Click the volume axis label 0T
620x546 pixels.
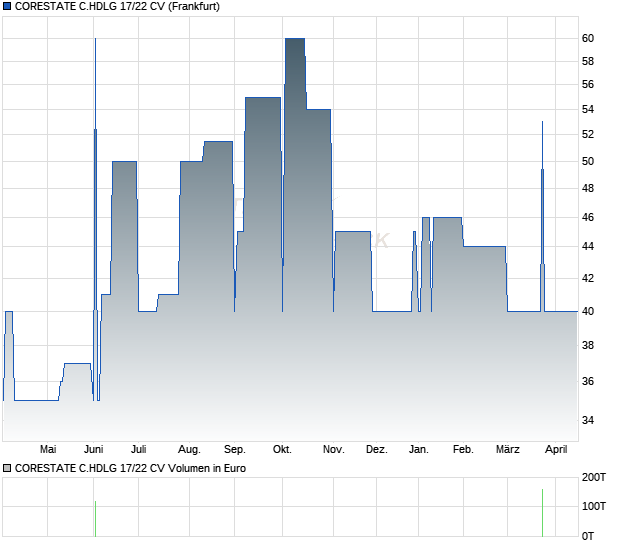tap(588, 537)
